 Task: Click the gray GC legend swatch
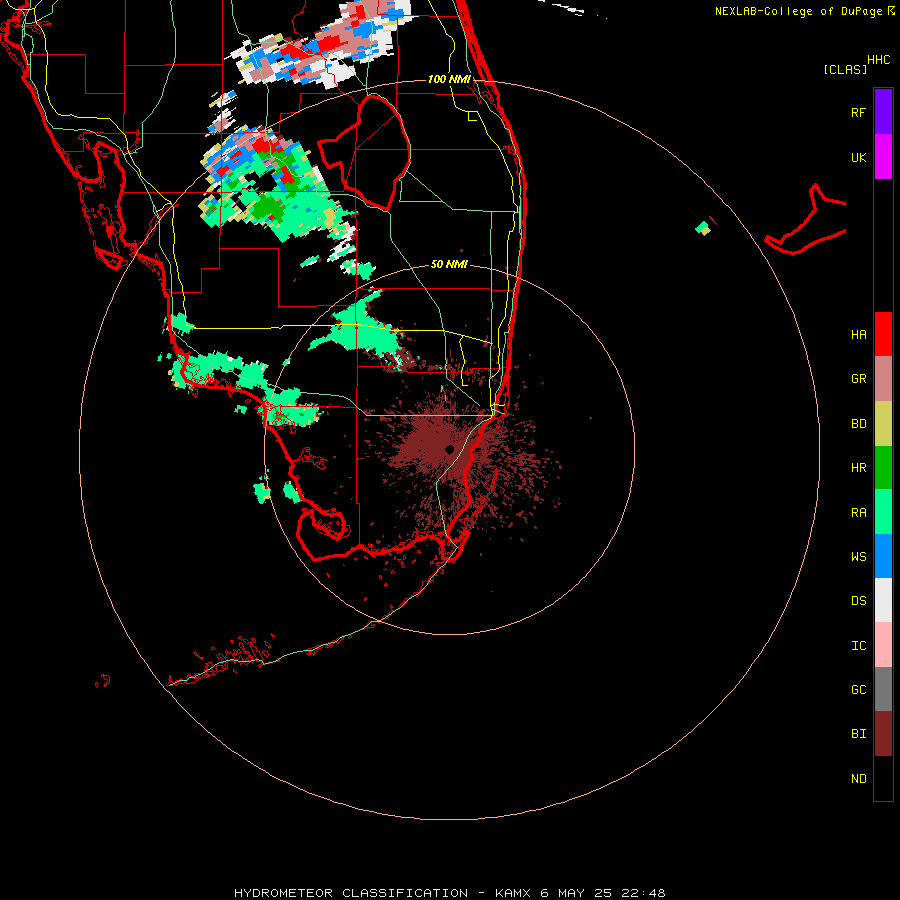point(883,689)
